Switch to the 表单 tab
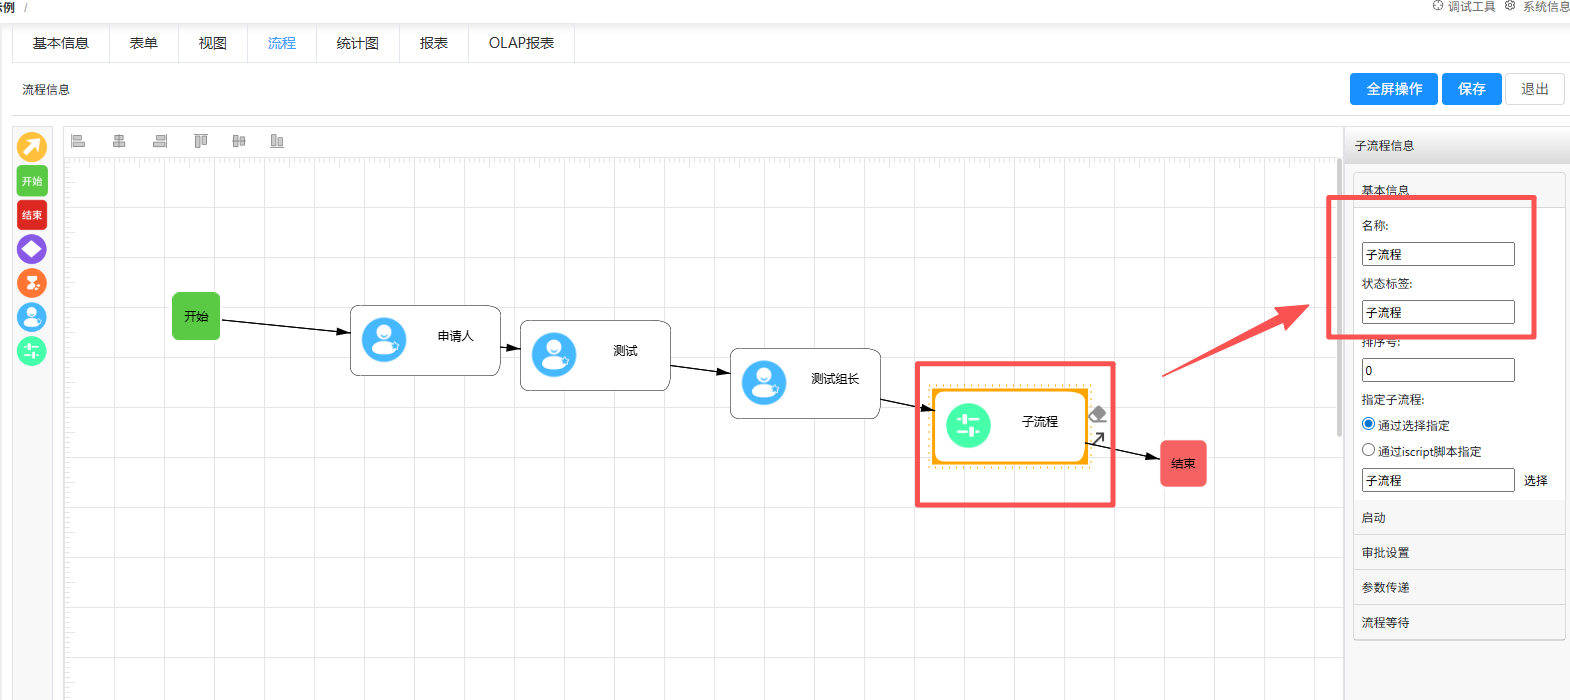Image resolution: width=1570 pixels, height=700 pixels. (x=144, y=43)
